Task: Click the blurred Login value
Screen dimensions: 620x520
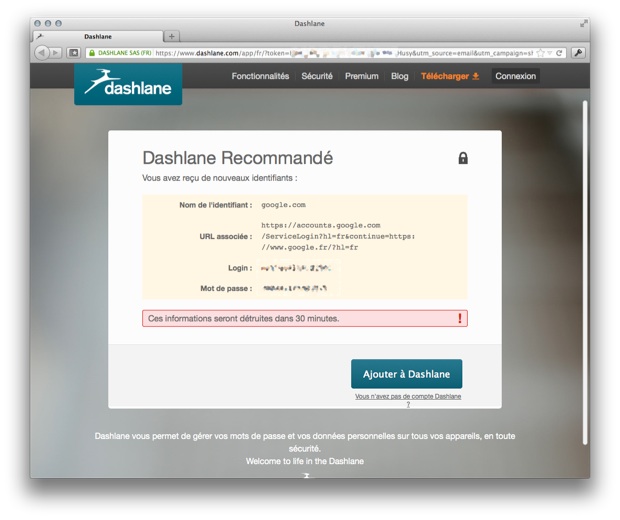Action: click(296, 268)
